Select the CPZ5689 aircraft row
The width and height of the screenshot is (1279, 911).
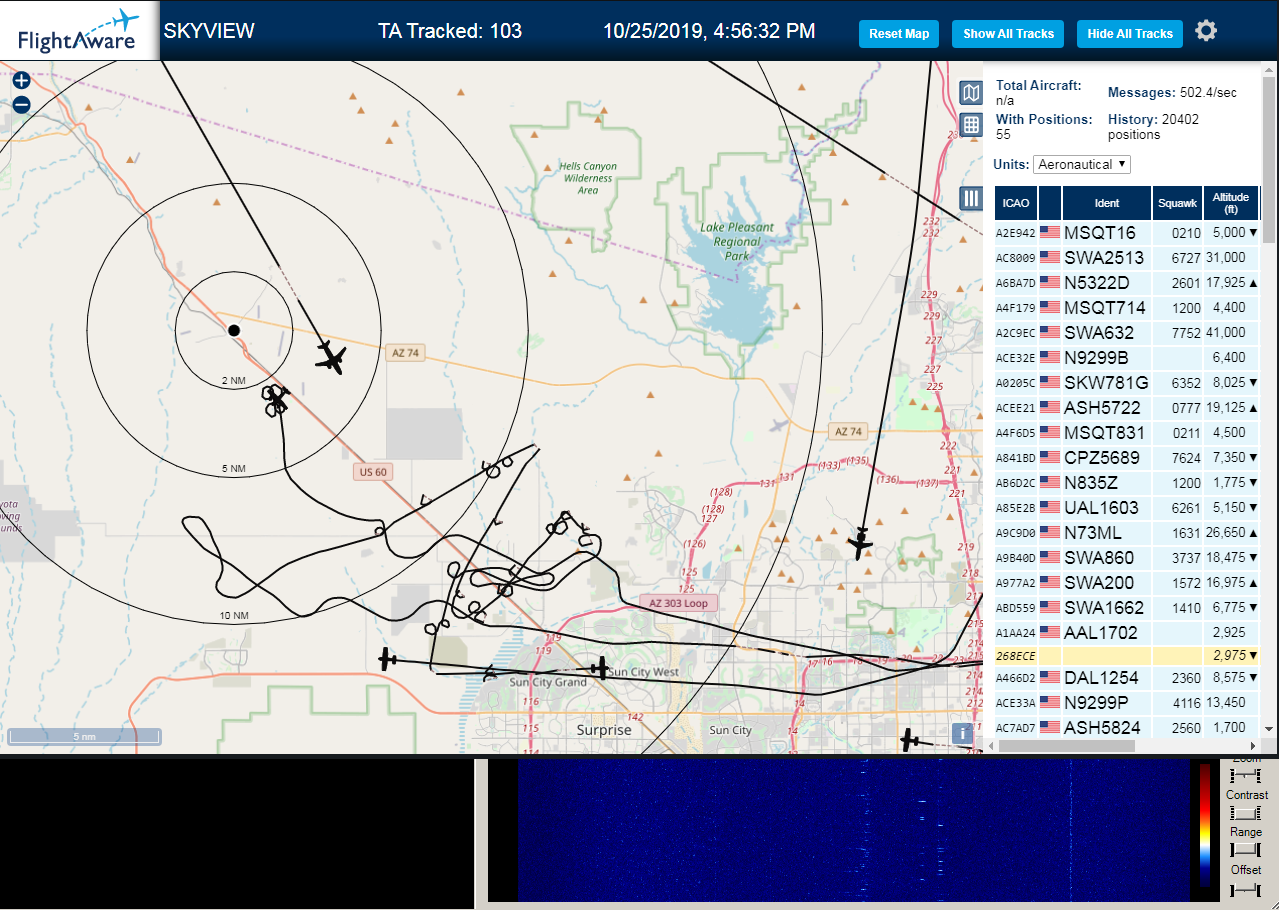point(1127,457)
